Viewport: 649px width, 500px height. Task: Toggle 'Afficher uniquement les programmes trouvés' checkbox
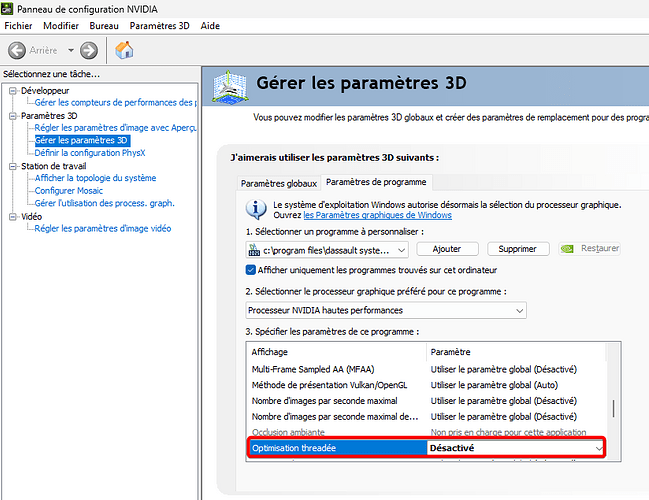(251, 270)
